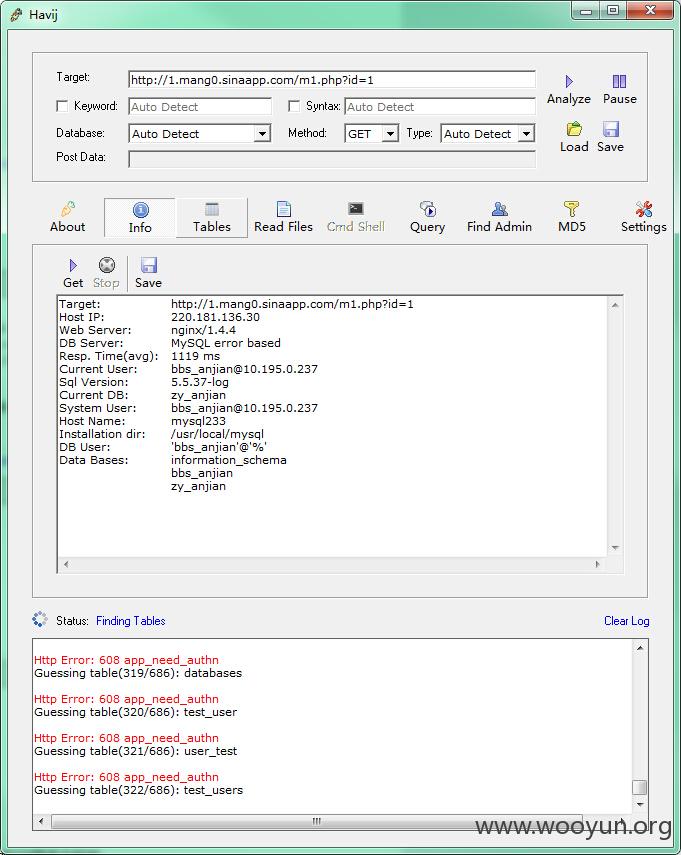The width and height of the screenshot is (681, 855).
Task: Click Get to fetch info
Action: [73, 273]
